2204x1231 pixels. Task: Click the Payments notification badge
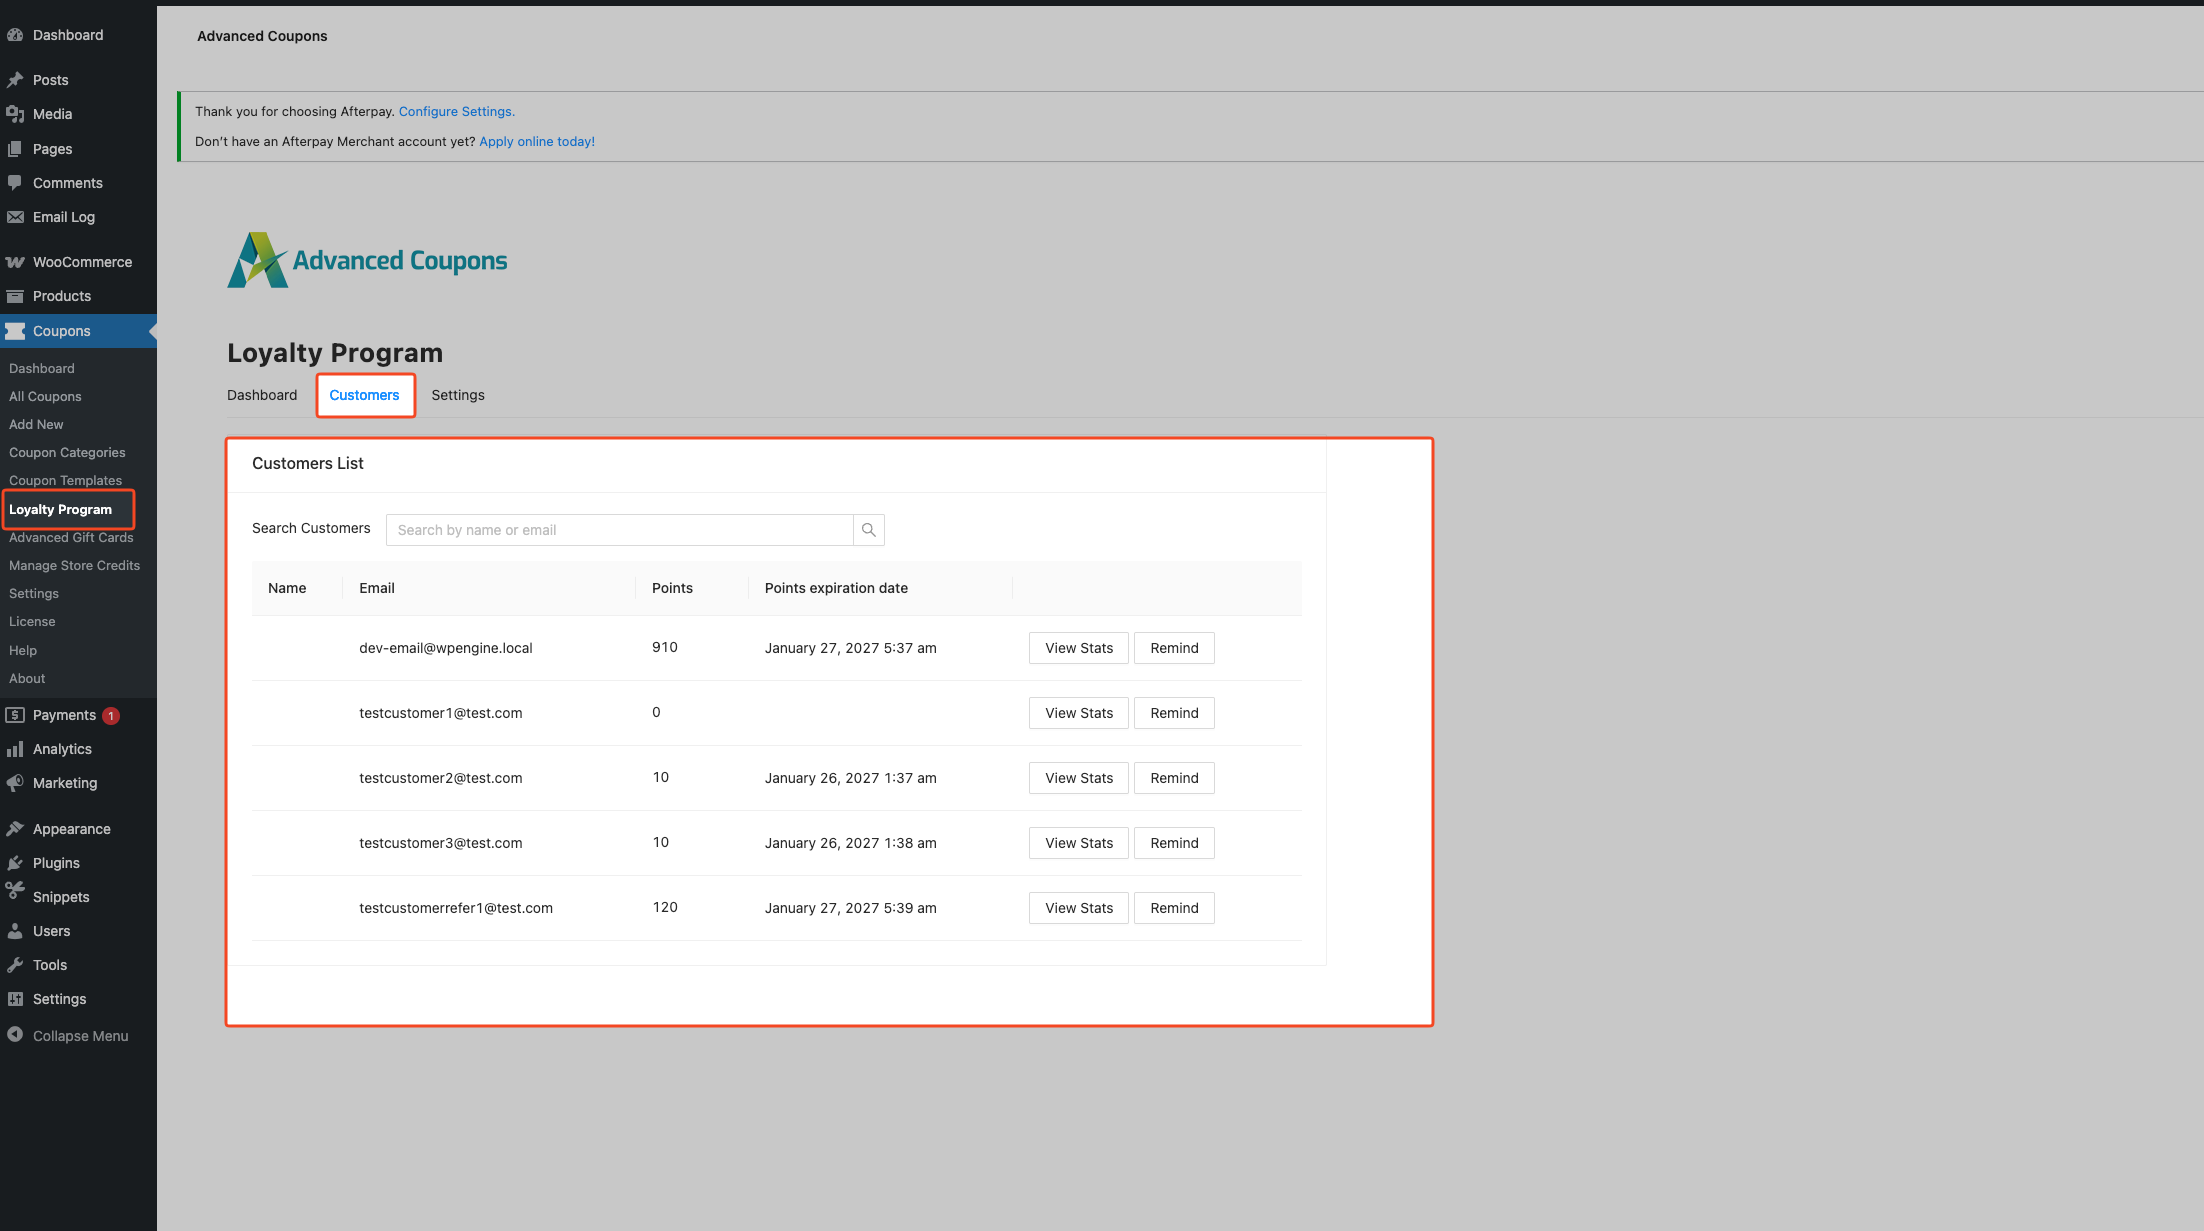(x=111, y=716)
